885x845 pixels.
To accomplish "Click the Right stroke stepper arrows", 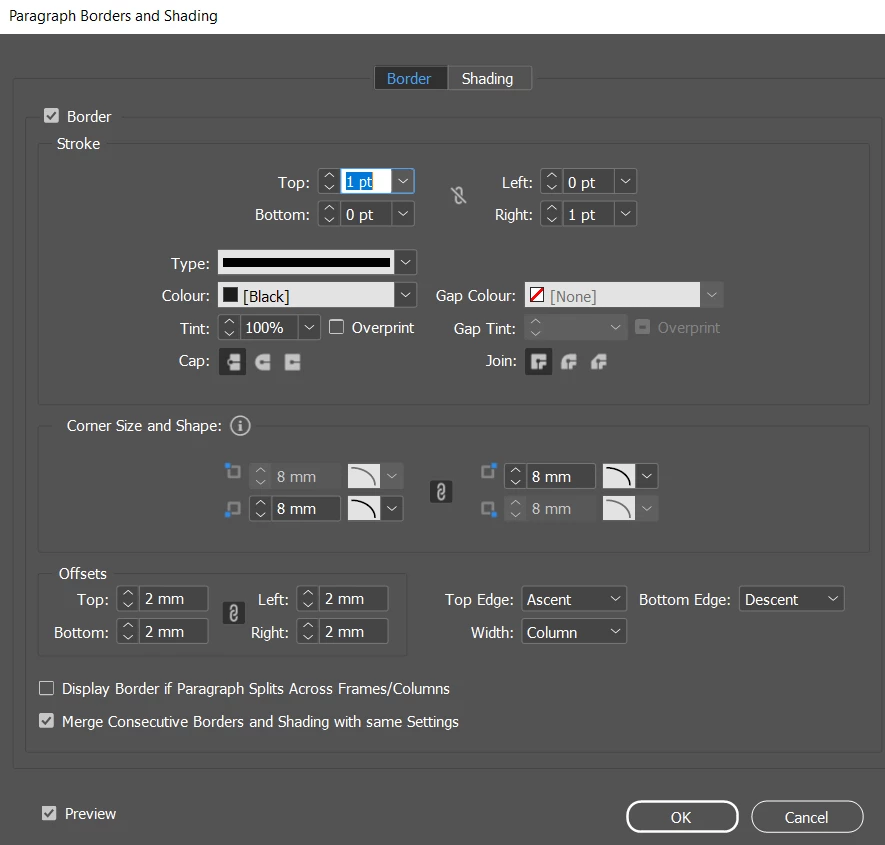I will pyautogui.click(x=551, y=214).
